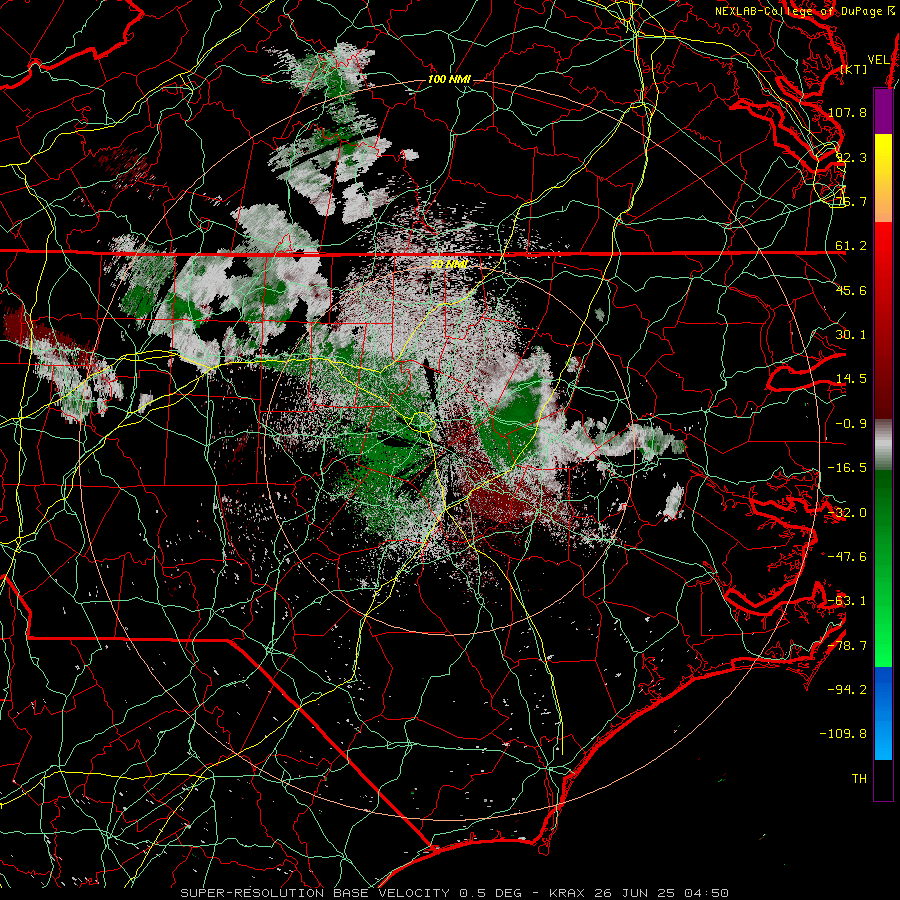Pick the black TH segment of the color bar
The image size is (900, 900).
point(883,779)
